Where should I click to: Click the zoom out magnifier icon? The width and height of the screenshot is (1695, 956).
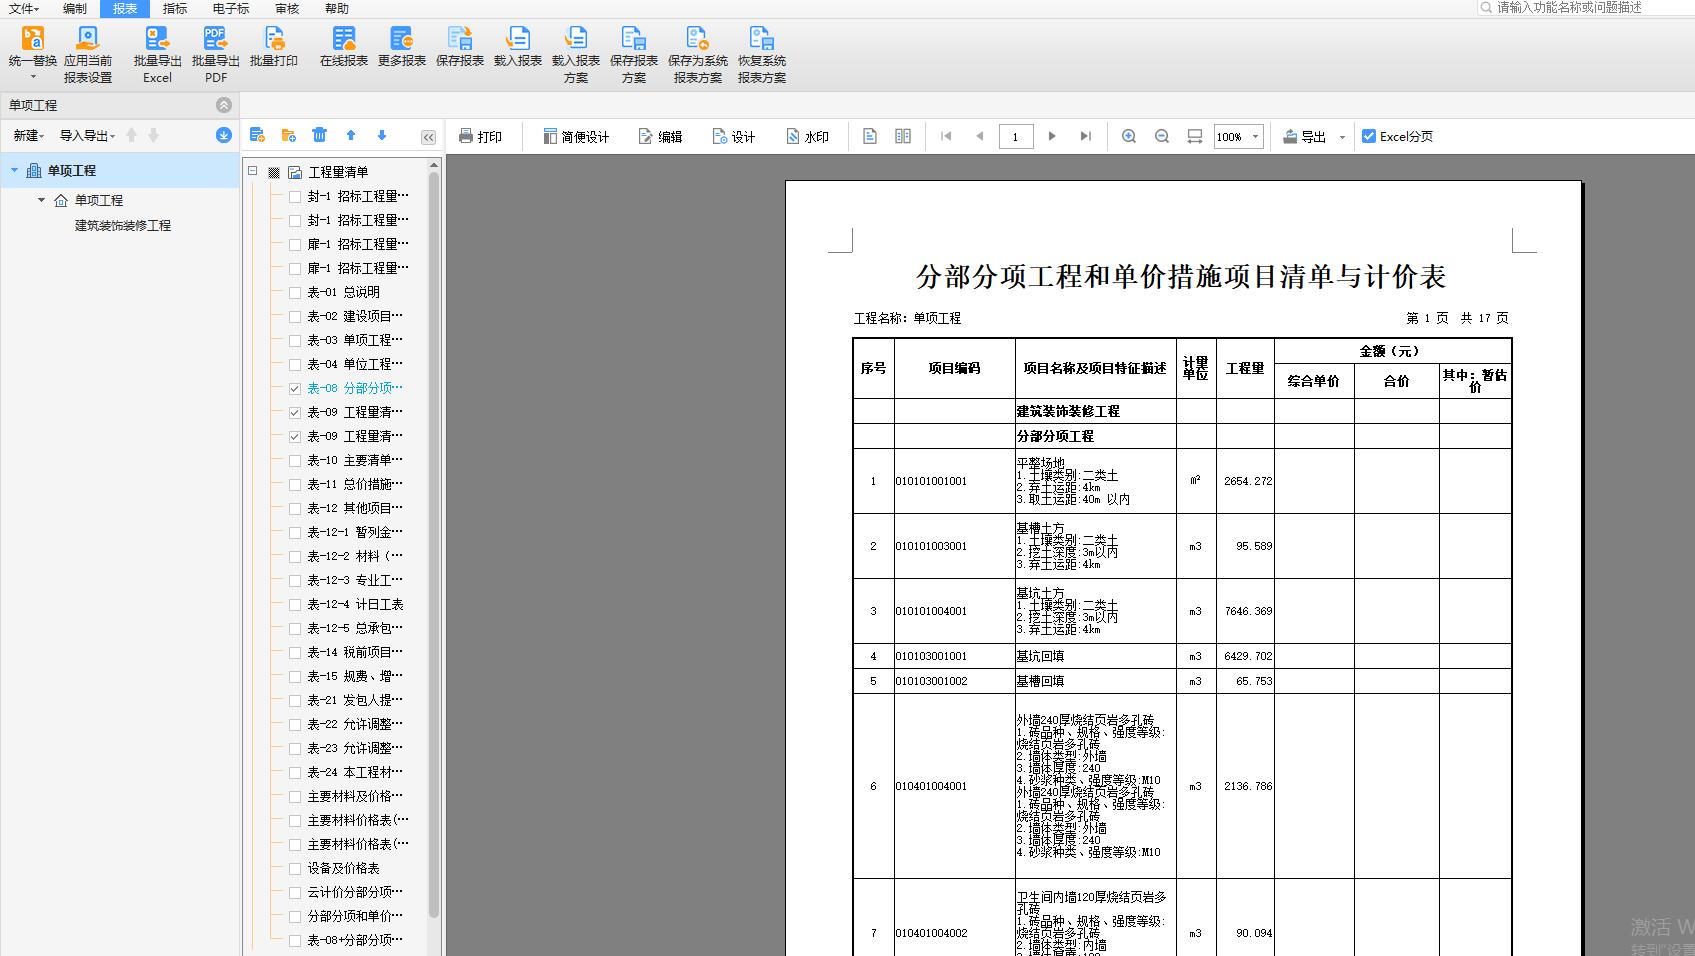(1162, 136)
